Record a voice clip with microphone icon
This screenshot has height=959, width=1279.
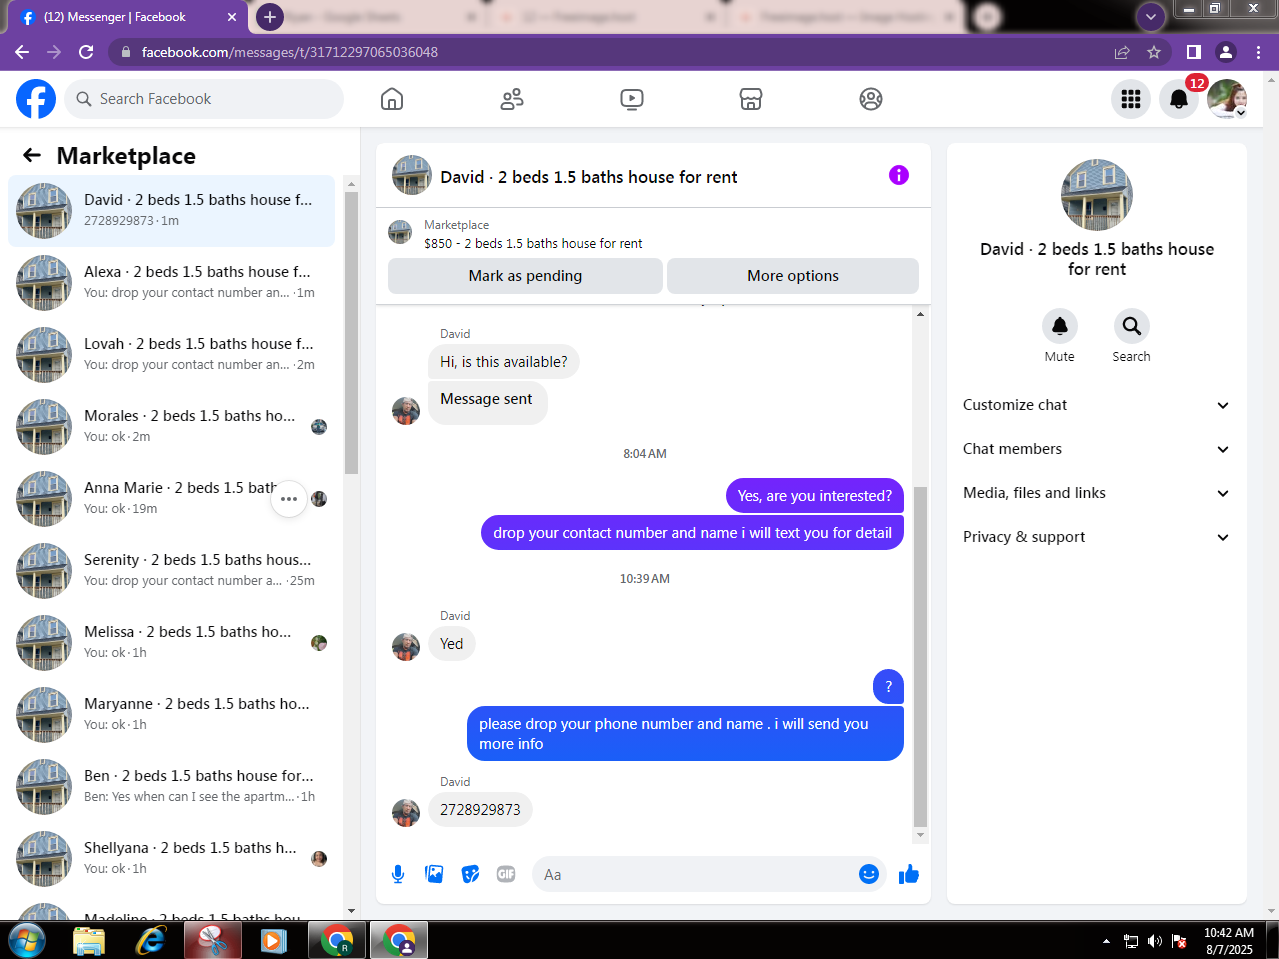point(398,874)
